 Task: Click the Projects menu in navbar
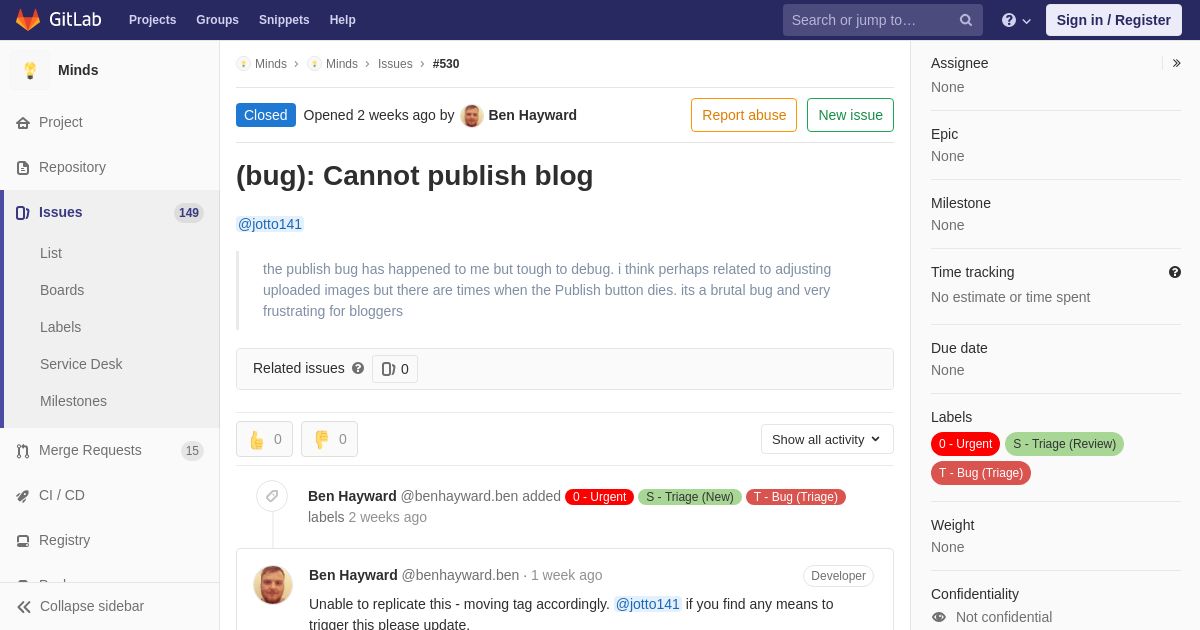[x=152, y=20]
